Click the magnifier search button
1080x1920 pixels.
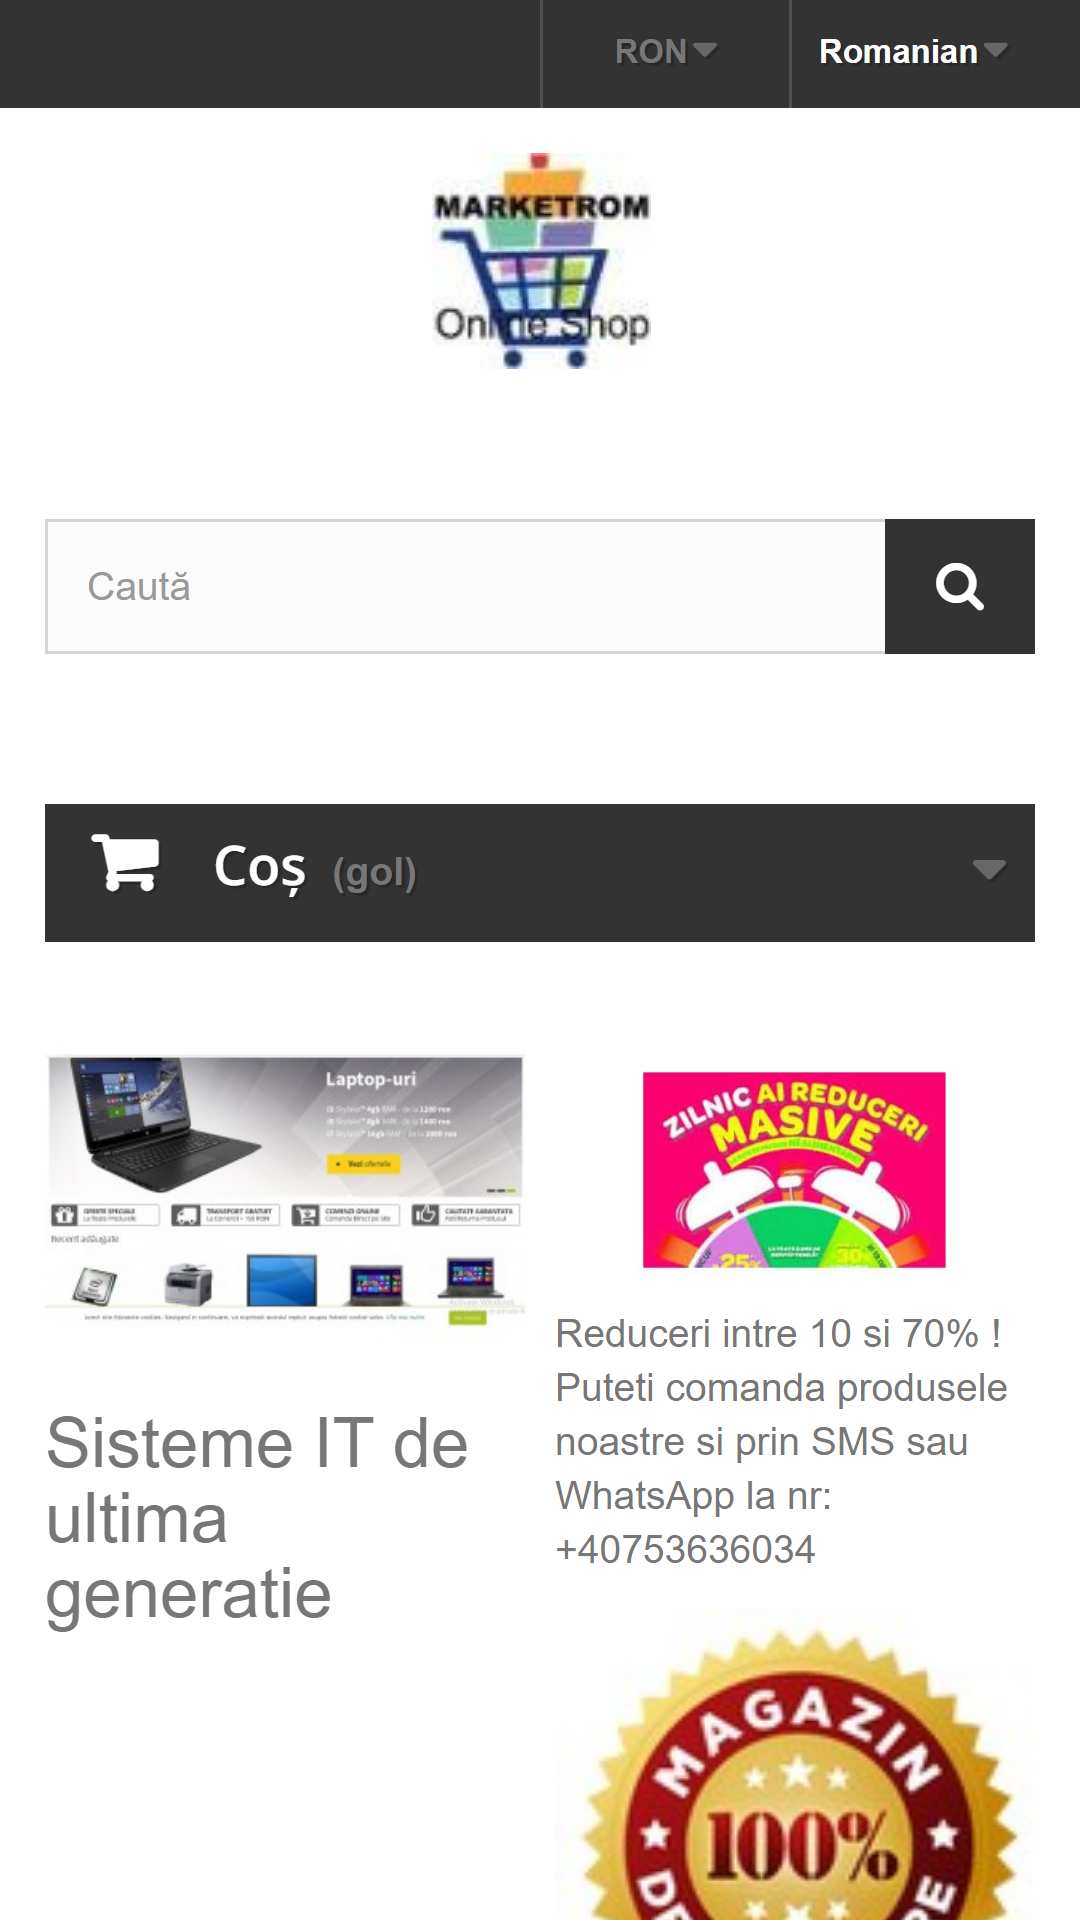959,586
